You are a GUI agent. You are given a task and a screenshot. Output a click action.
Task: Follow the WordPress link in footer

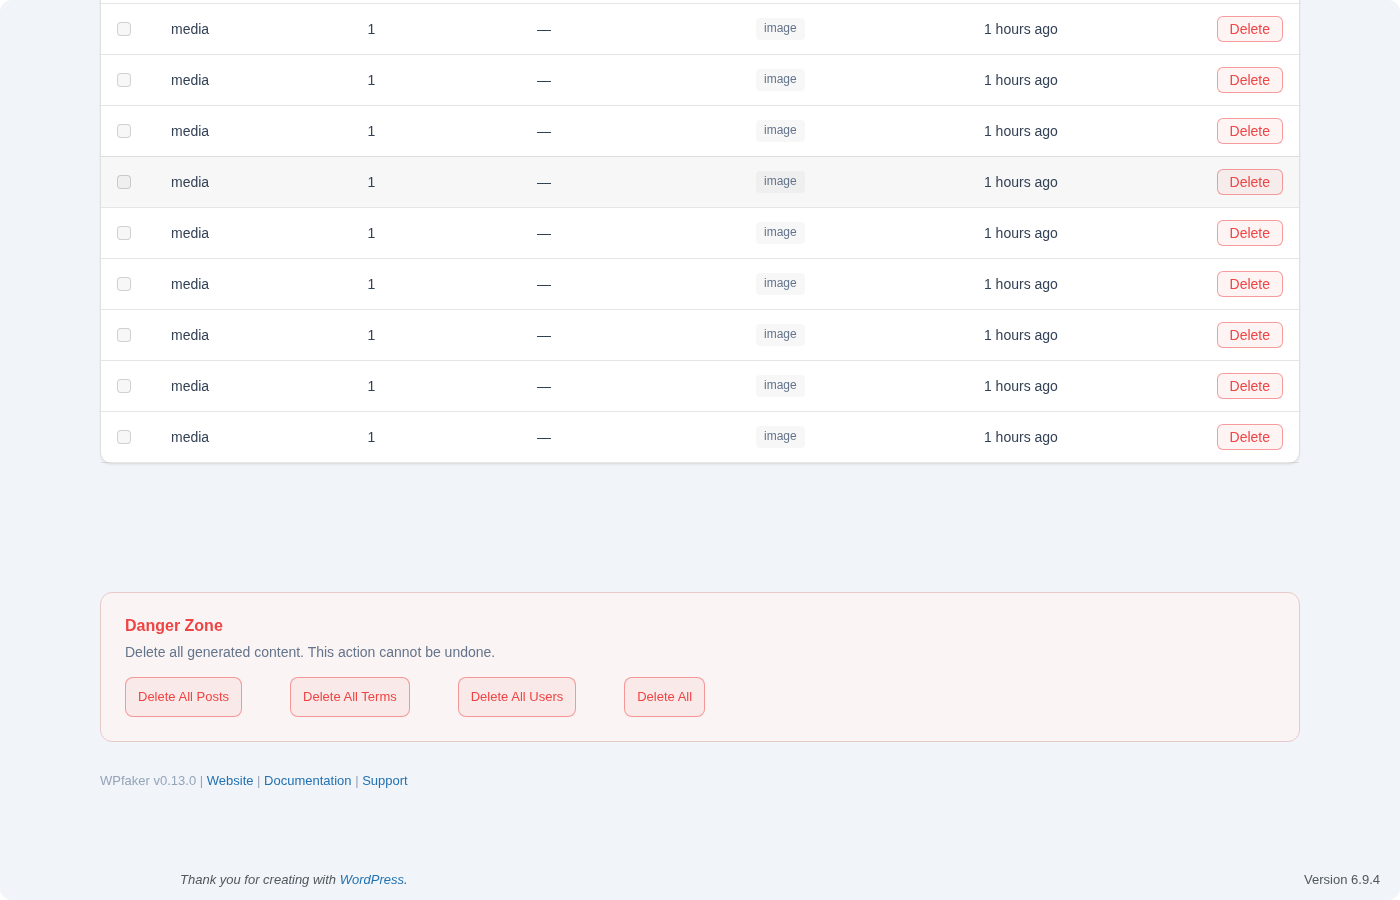pos(371,880)
